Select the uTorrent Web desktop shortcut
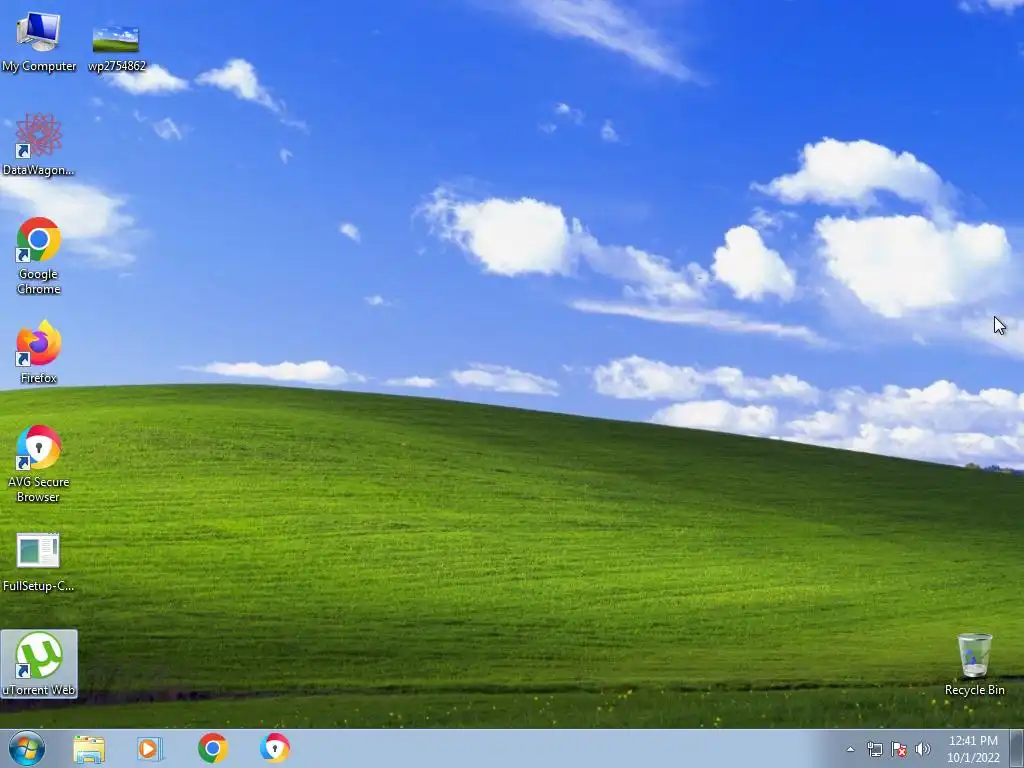1024x768 pixels. 39,664
